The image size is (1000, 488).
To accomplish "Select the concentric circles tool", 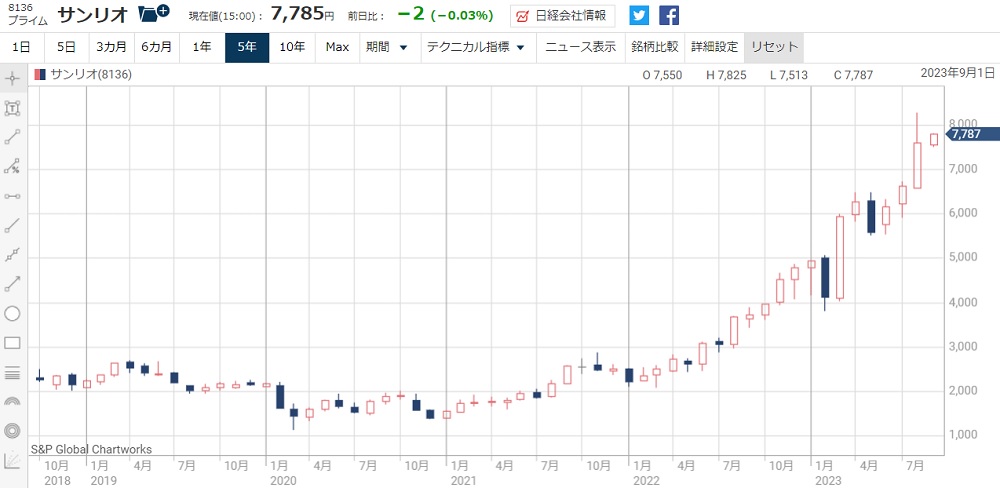I will click(12, 431).
